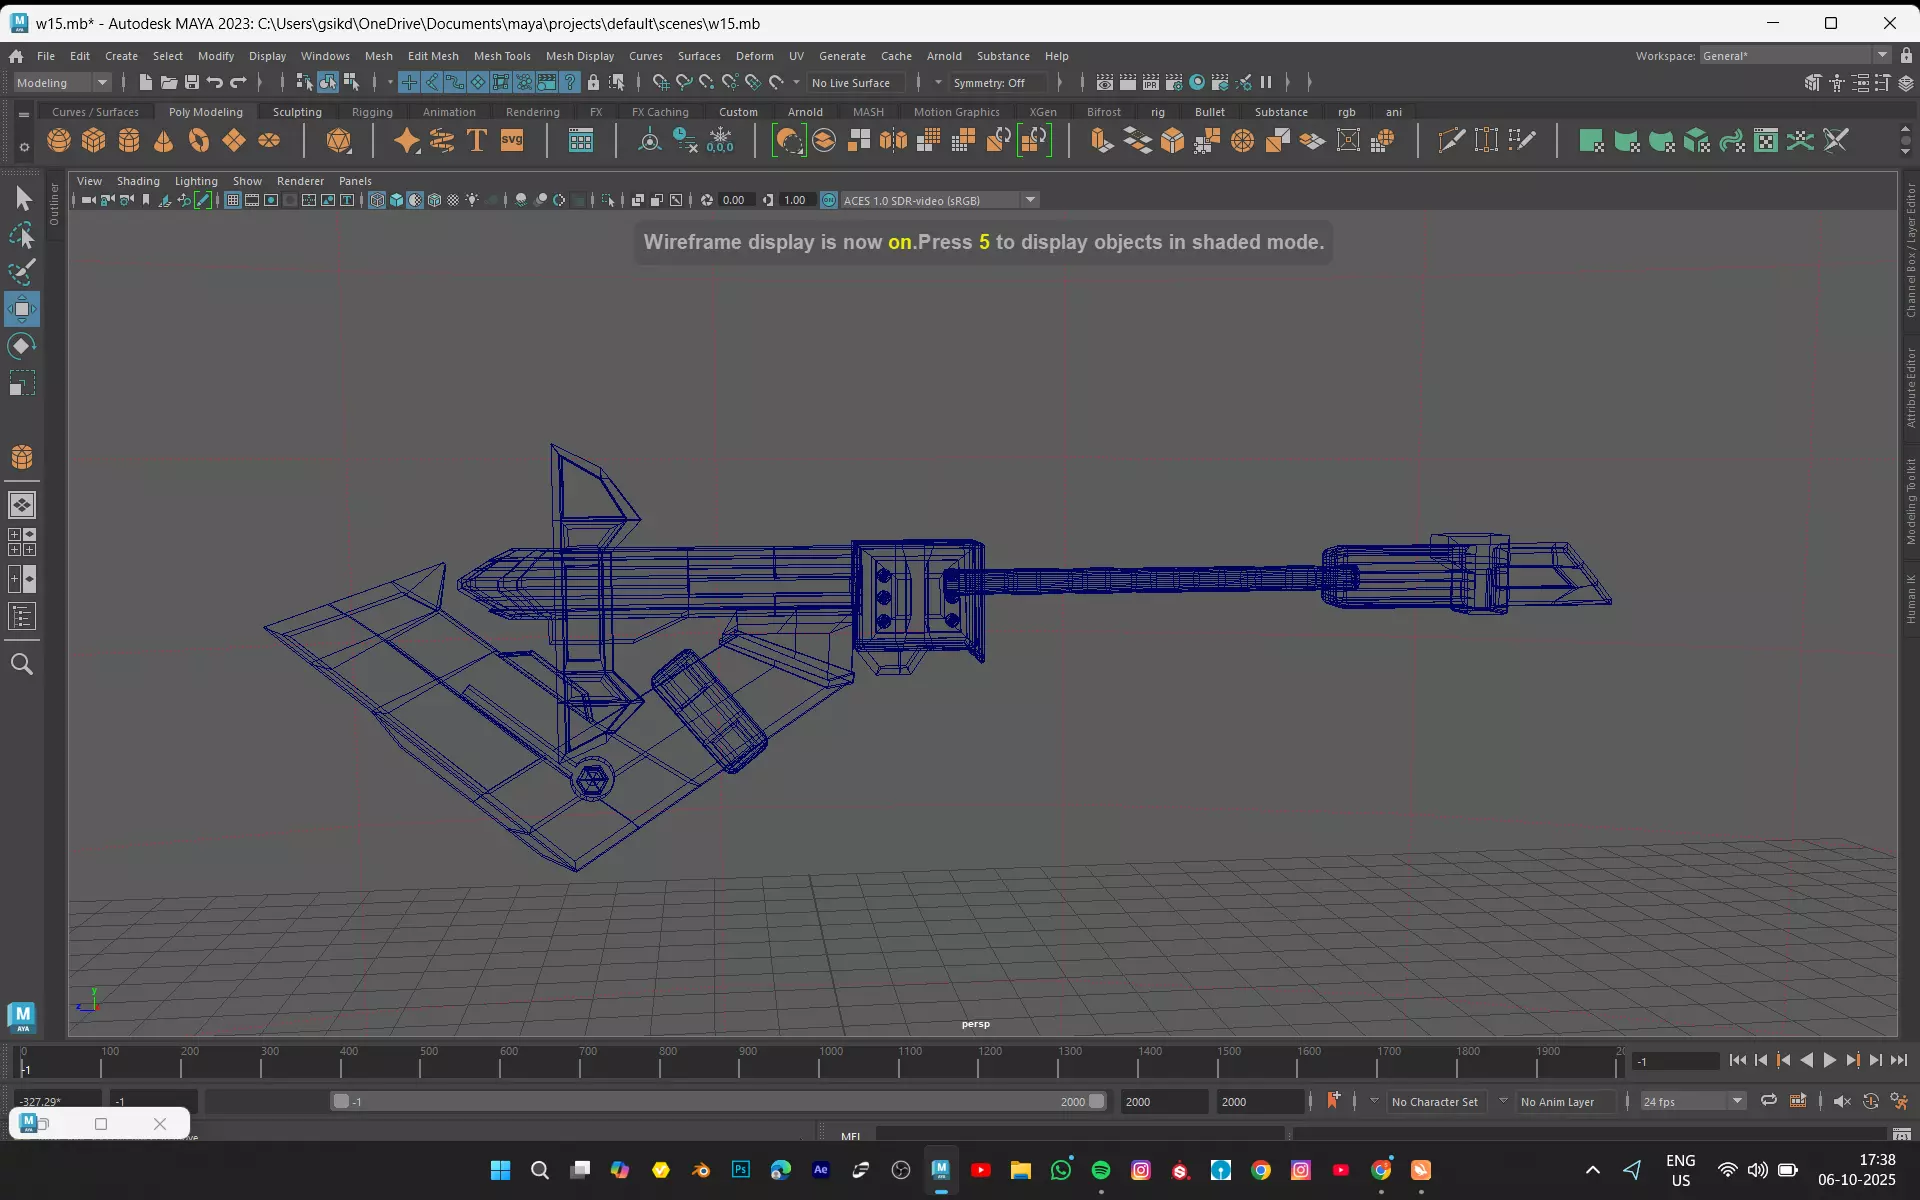Screen dimensions: 1920x1200
Task: Click the SVG import shelf icon
Action: [512, 141]
